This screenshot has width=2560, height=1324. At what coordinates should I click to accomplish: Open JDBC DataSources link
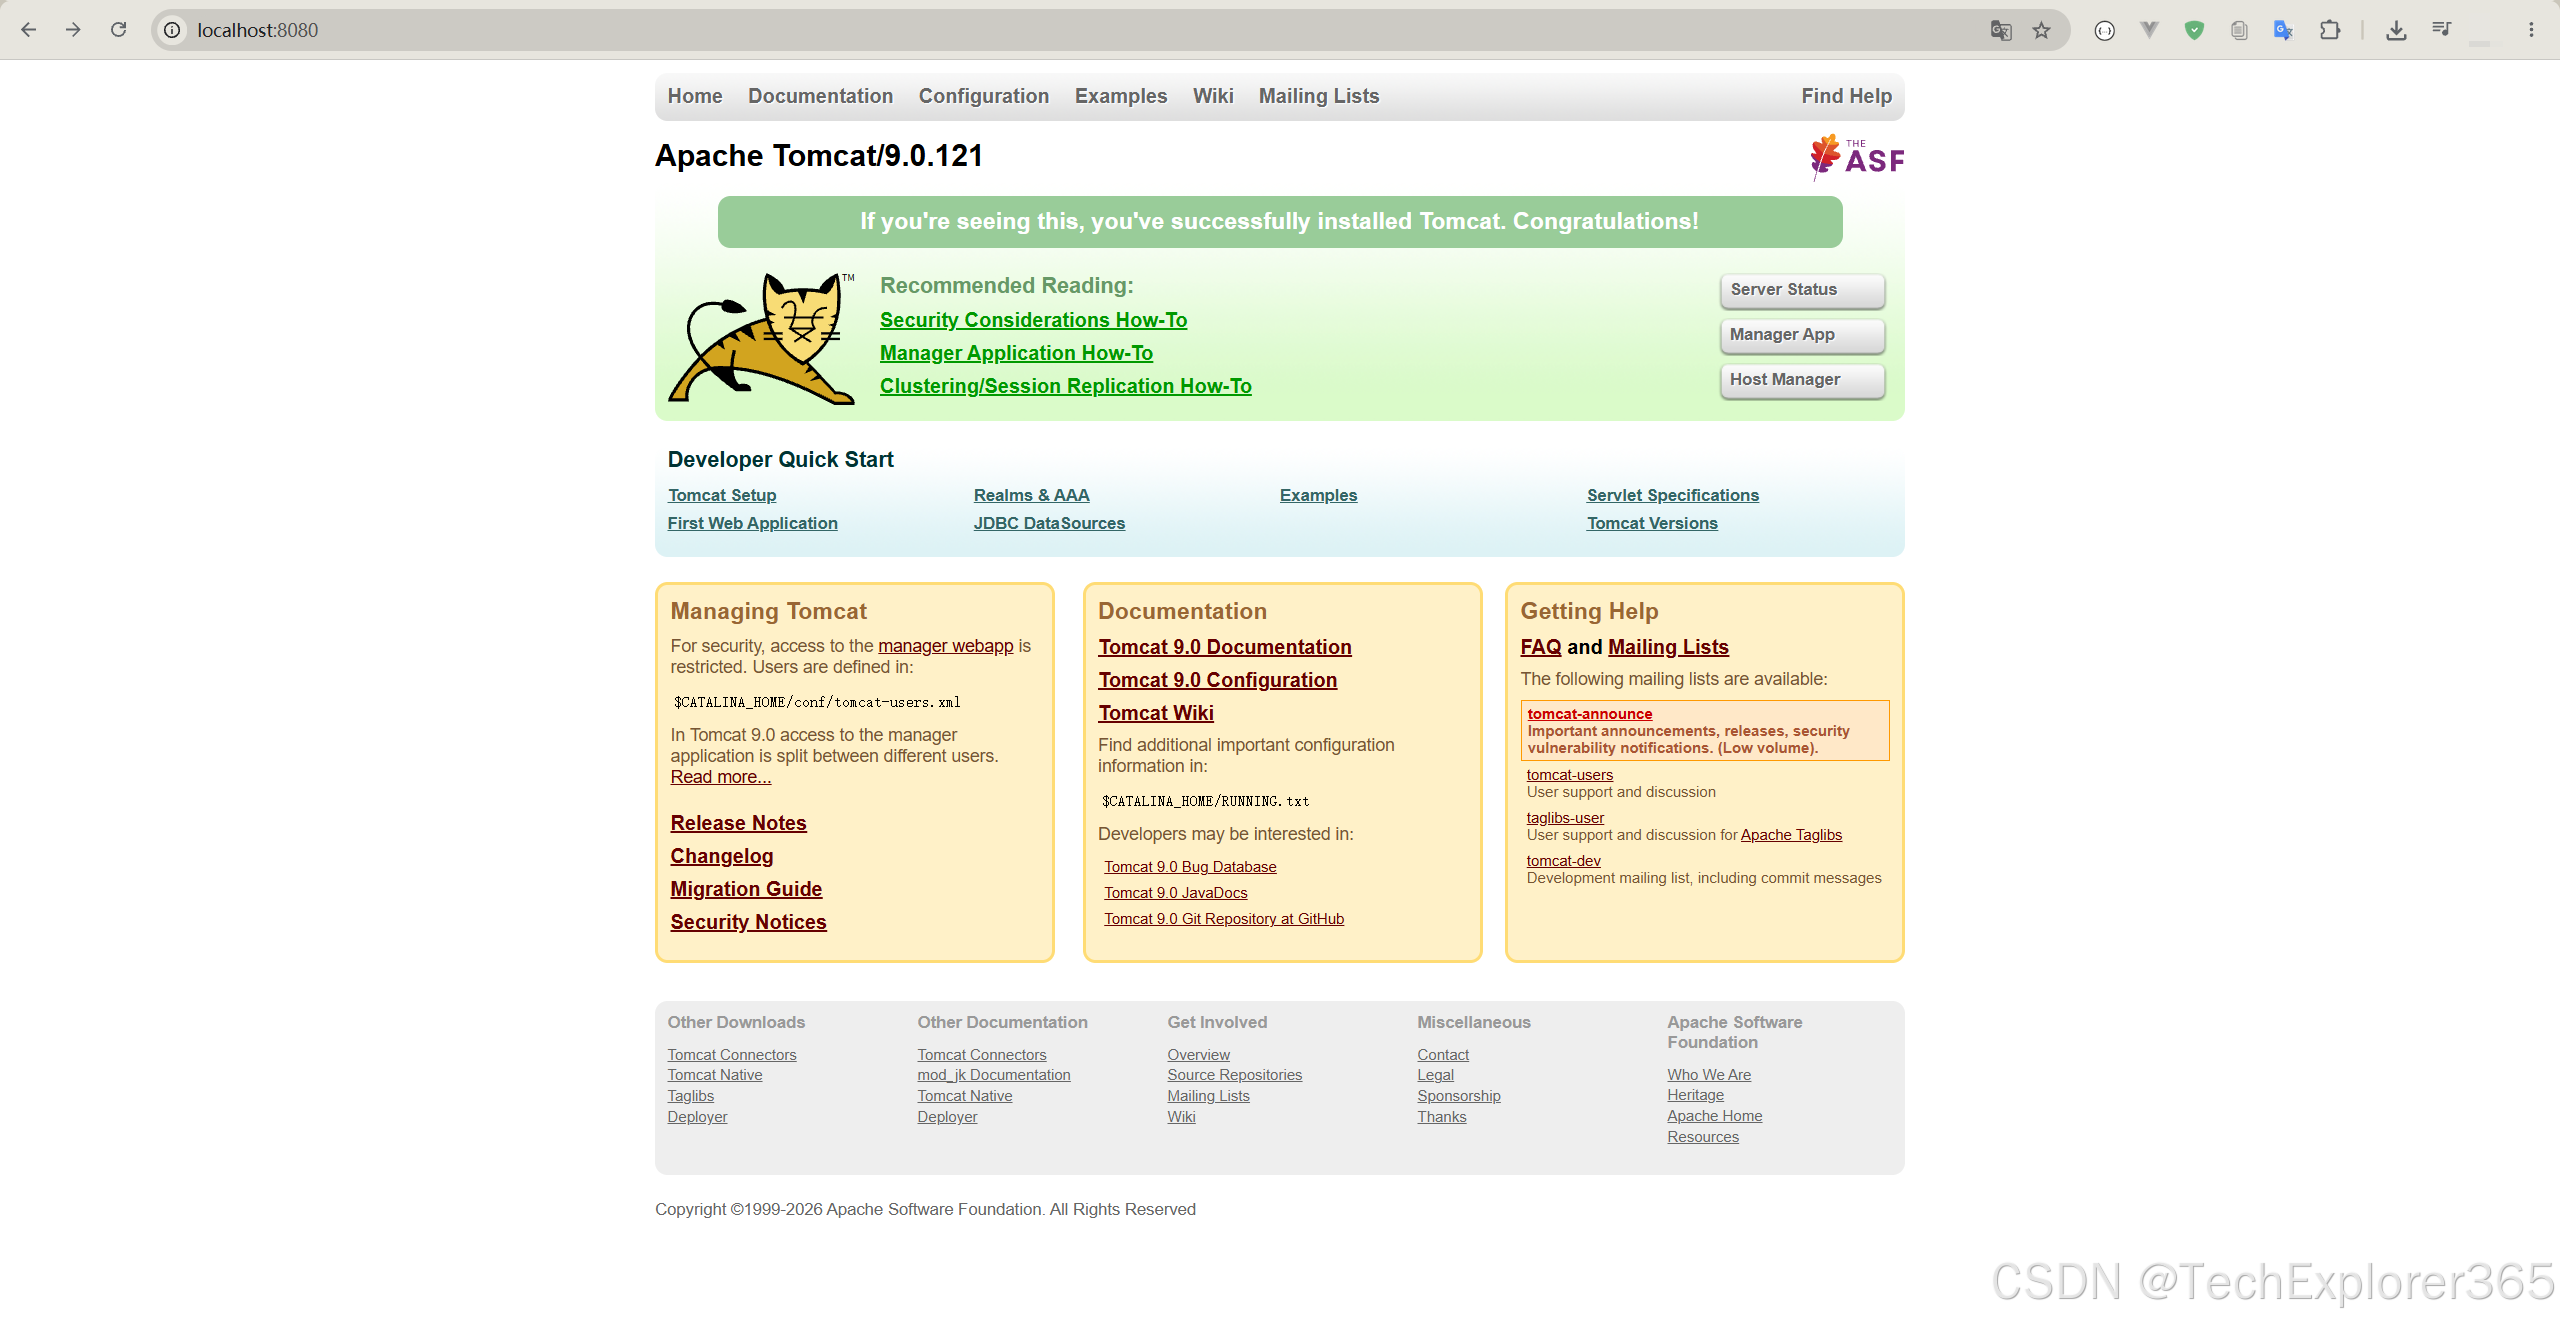tap(1050, 523)
